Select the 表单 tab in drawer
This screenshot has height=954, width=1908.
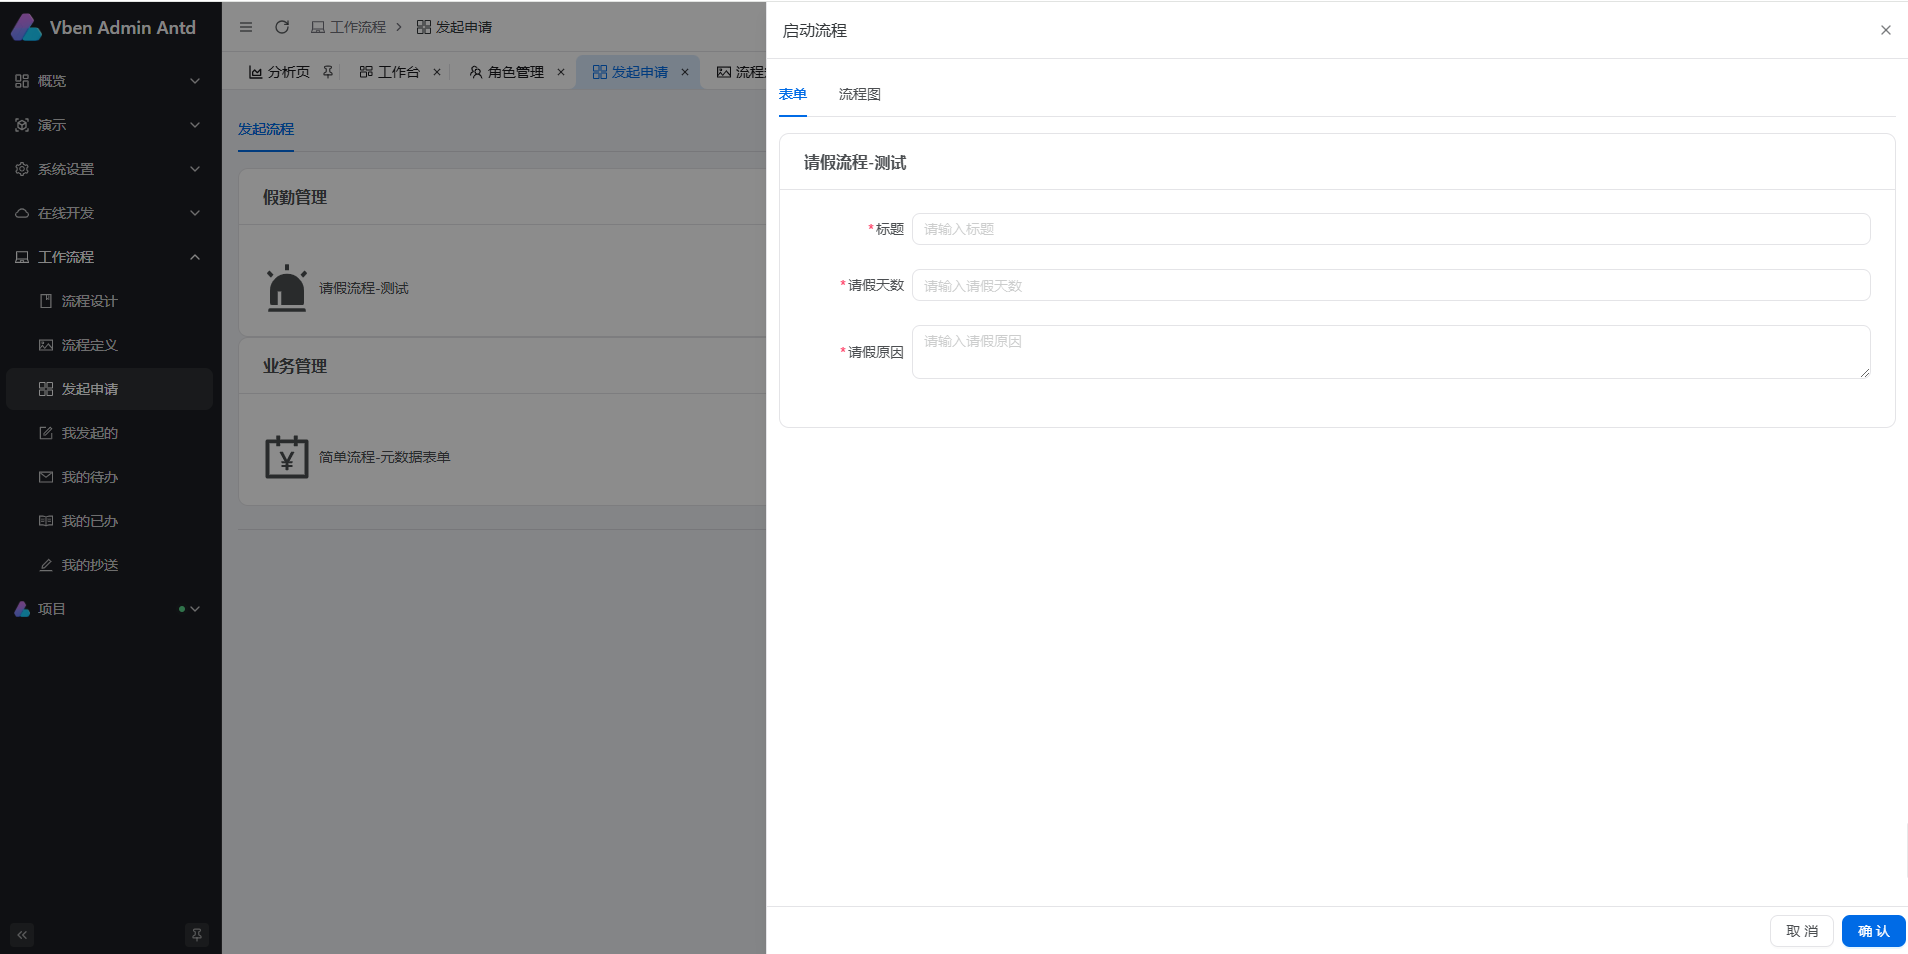pyautogui.click(x=793, y=94)
